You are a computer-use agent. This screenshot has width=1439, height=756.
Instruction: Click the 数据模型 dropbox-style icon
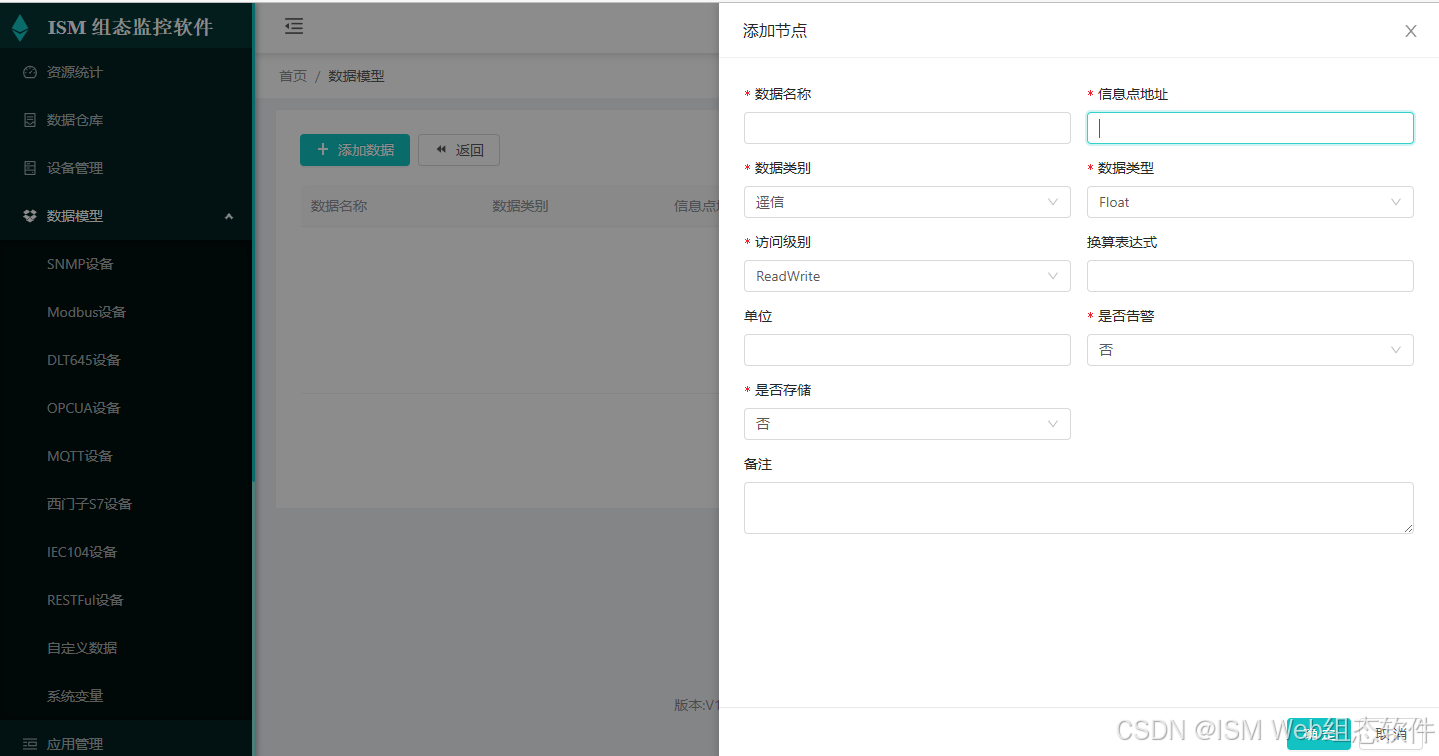pos(30,216)
